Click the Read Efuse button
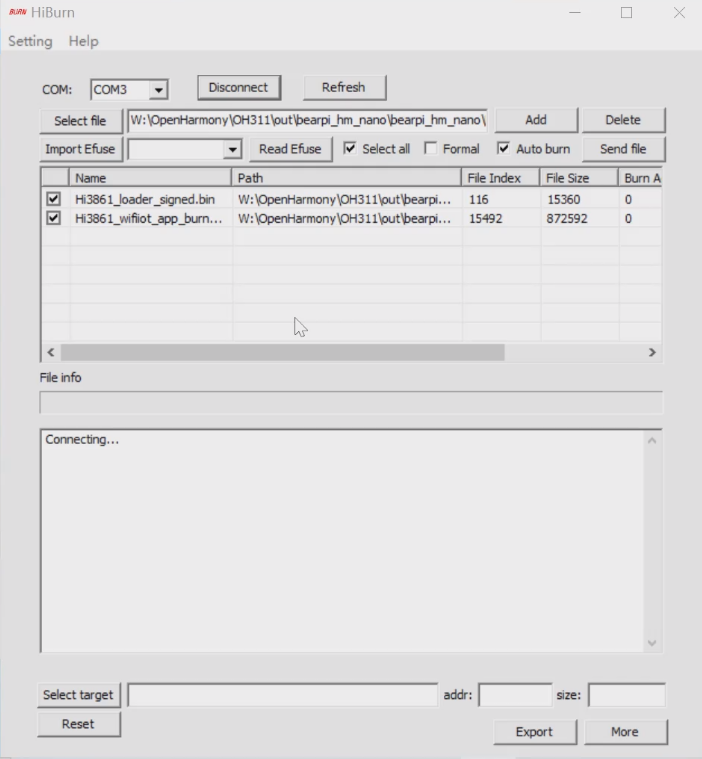This screenshot has width=702, height=759. [x=290, y=149]
